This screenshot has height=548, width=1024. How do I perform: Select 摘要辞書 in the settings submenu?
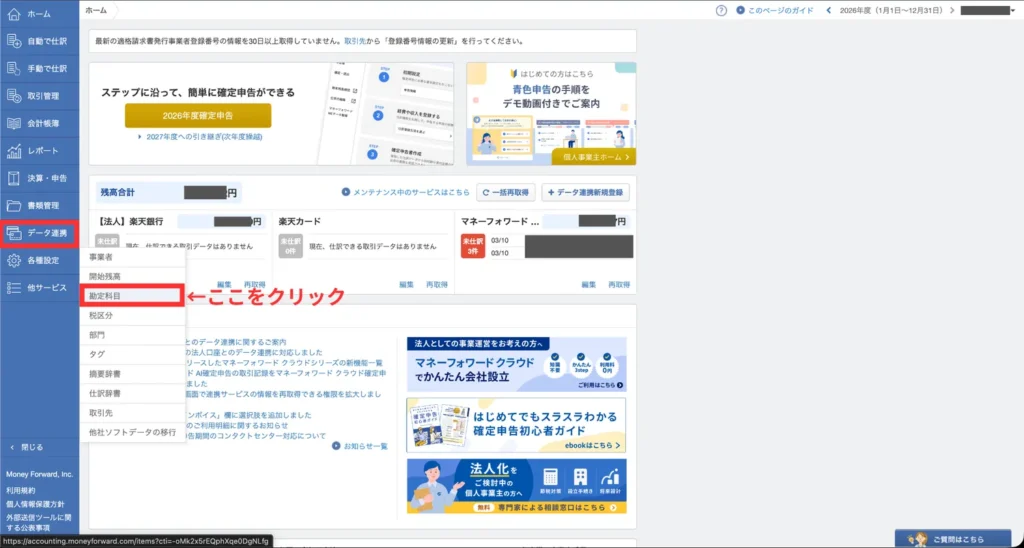[133, 374]
